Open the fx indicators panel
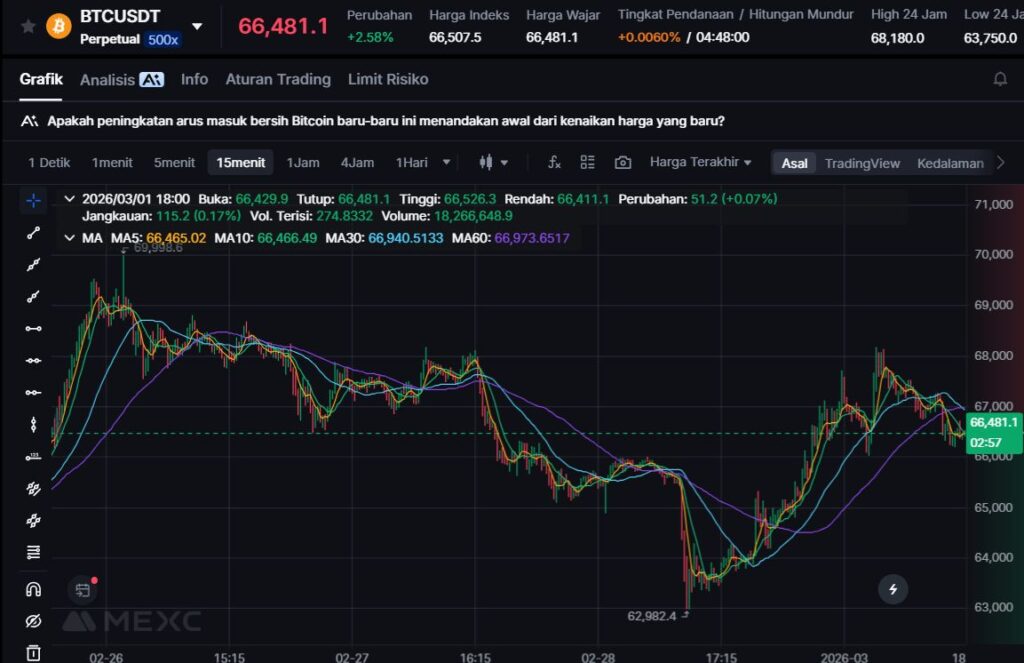The width and height of the screenshot is (1024, 663). click(554, 162)
